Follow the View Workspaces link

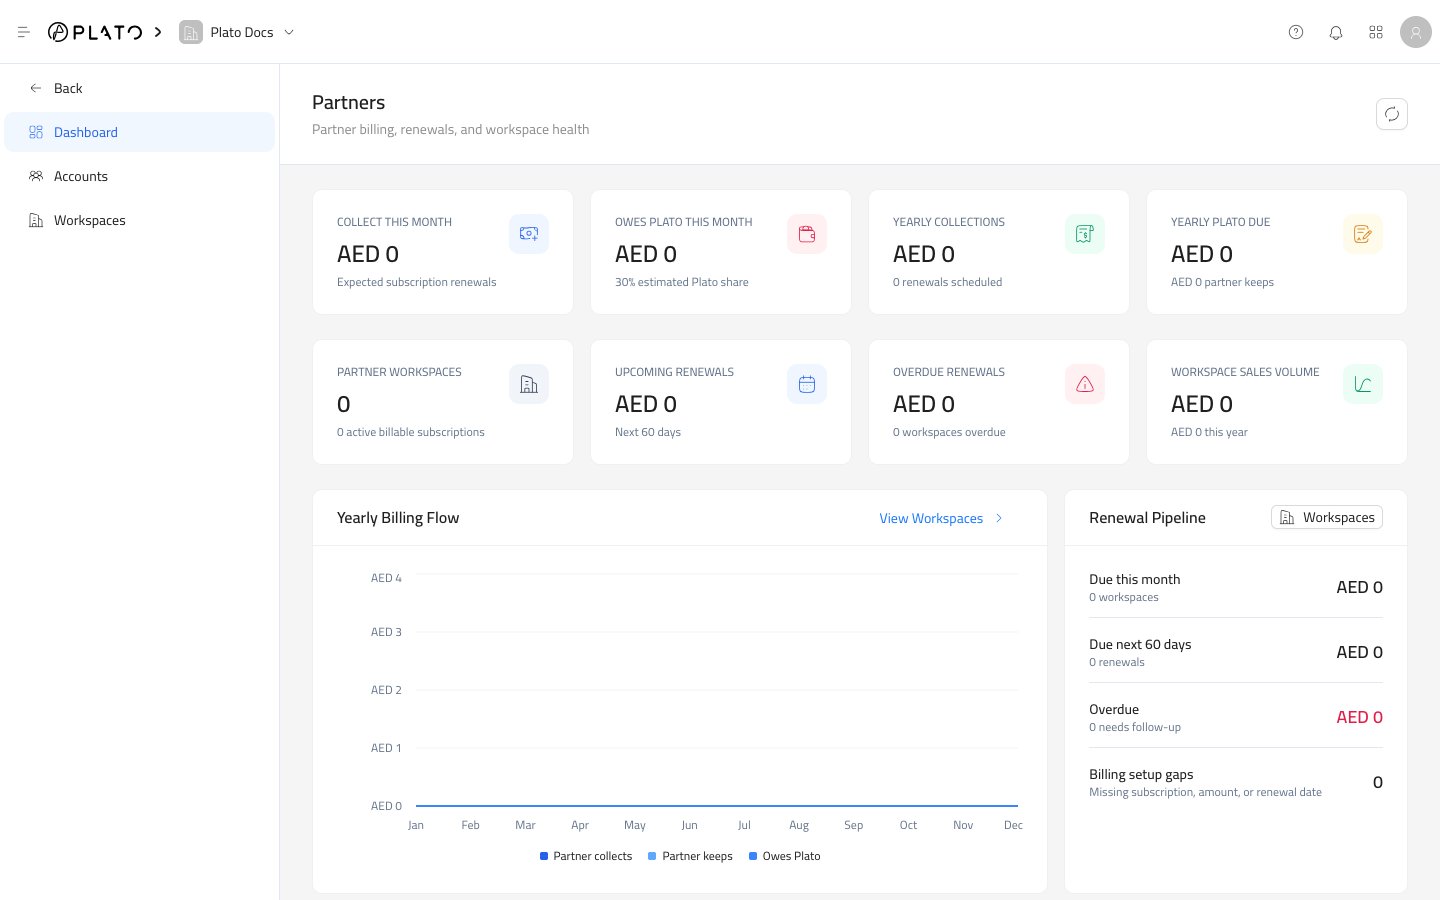pos(931,518)
